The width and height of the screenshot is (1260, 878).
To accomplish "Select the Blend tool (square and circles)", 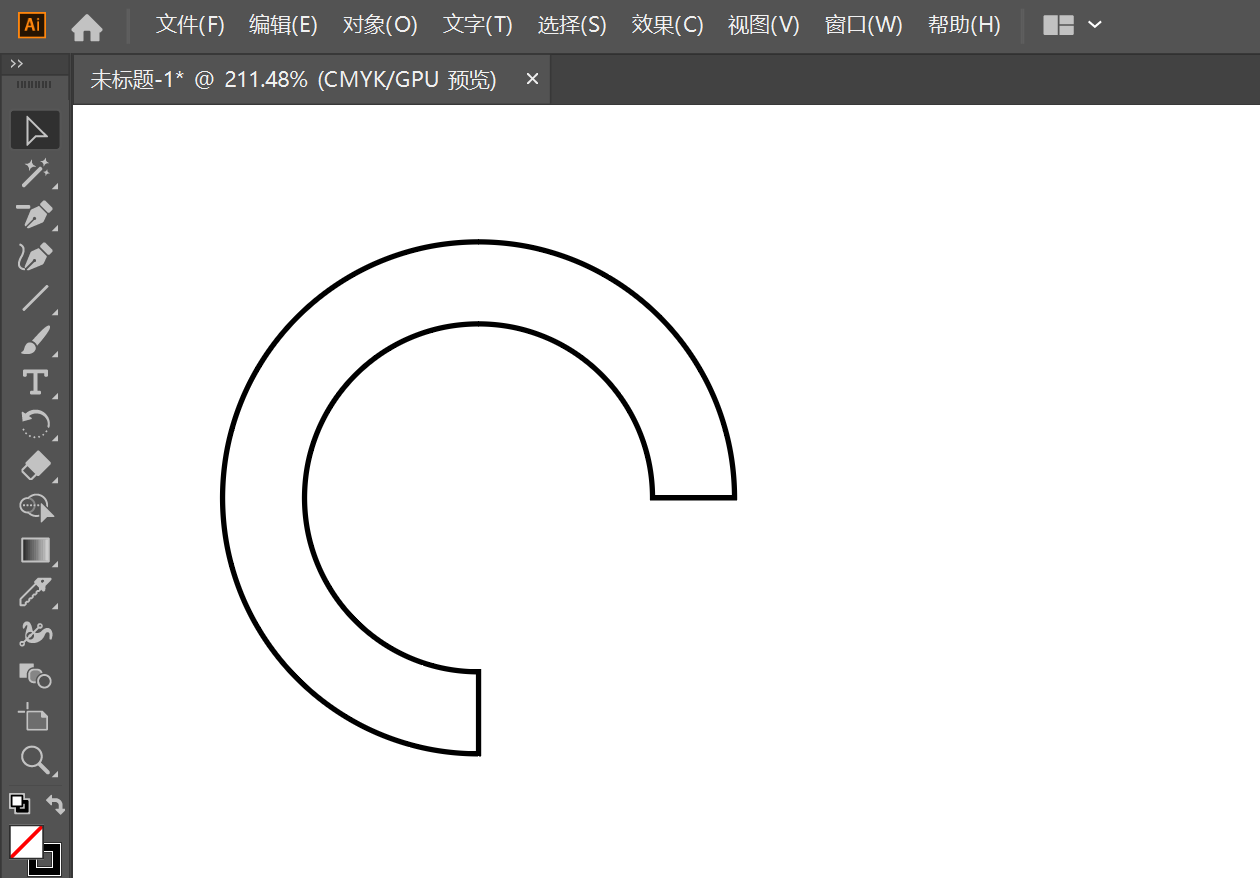I will (x=35, y=676).
